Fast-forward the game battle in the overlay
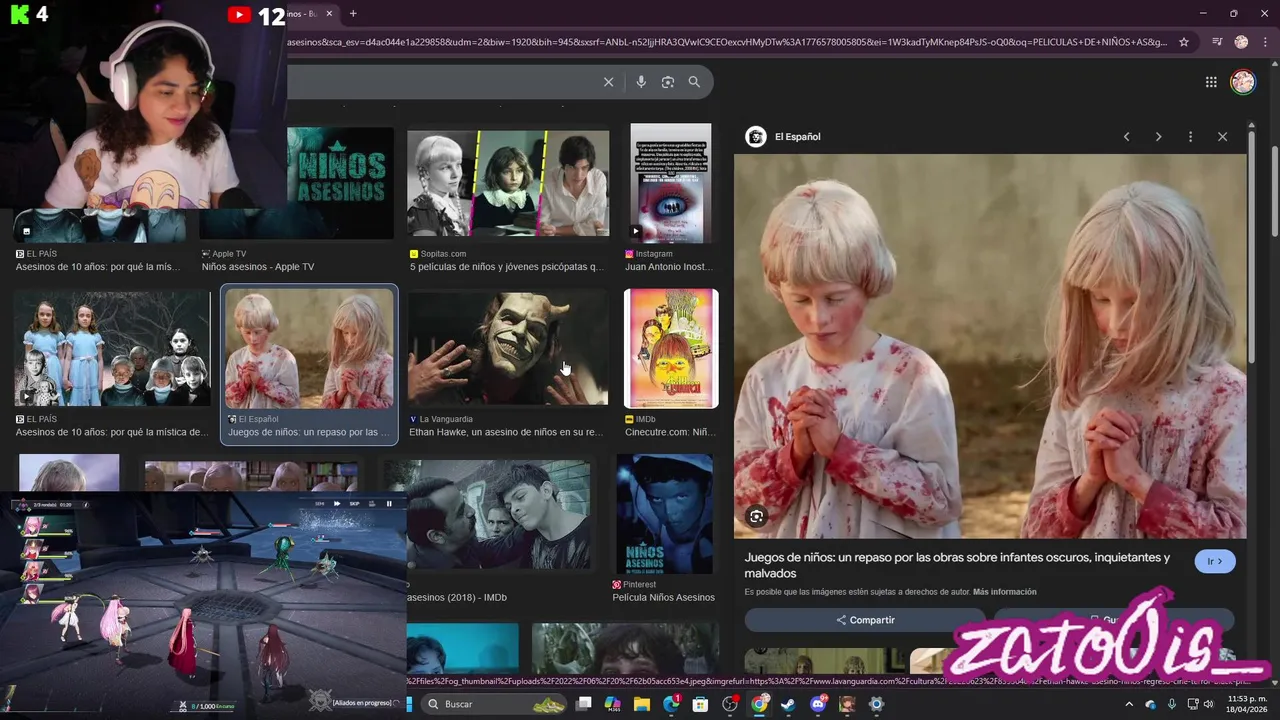Image resolution: width=1280 pixels, height=720 pixels. 336,504
